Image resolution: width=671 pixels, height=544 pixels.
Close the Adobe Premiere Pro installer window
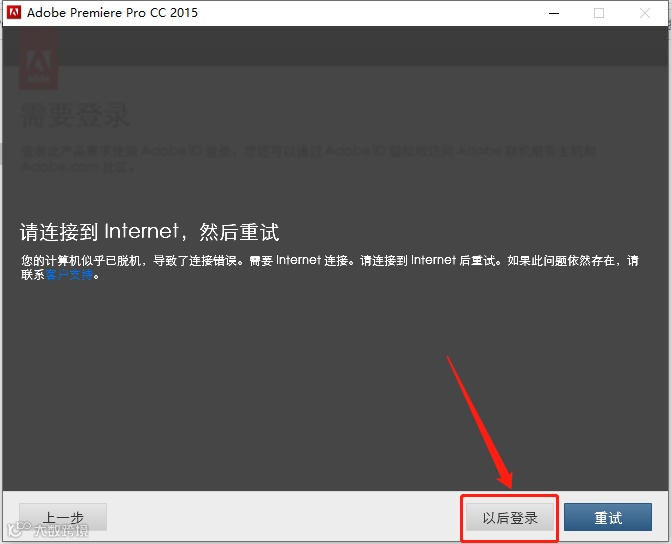coord(644,13)
